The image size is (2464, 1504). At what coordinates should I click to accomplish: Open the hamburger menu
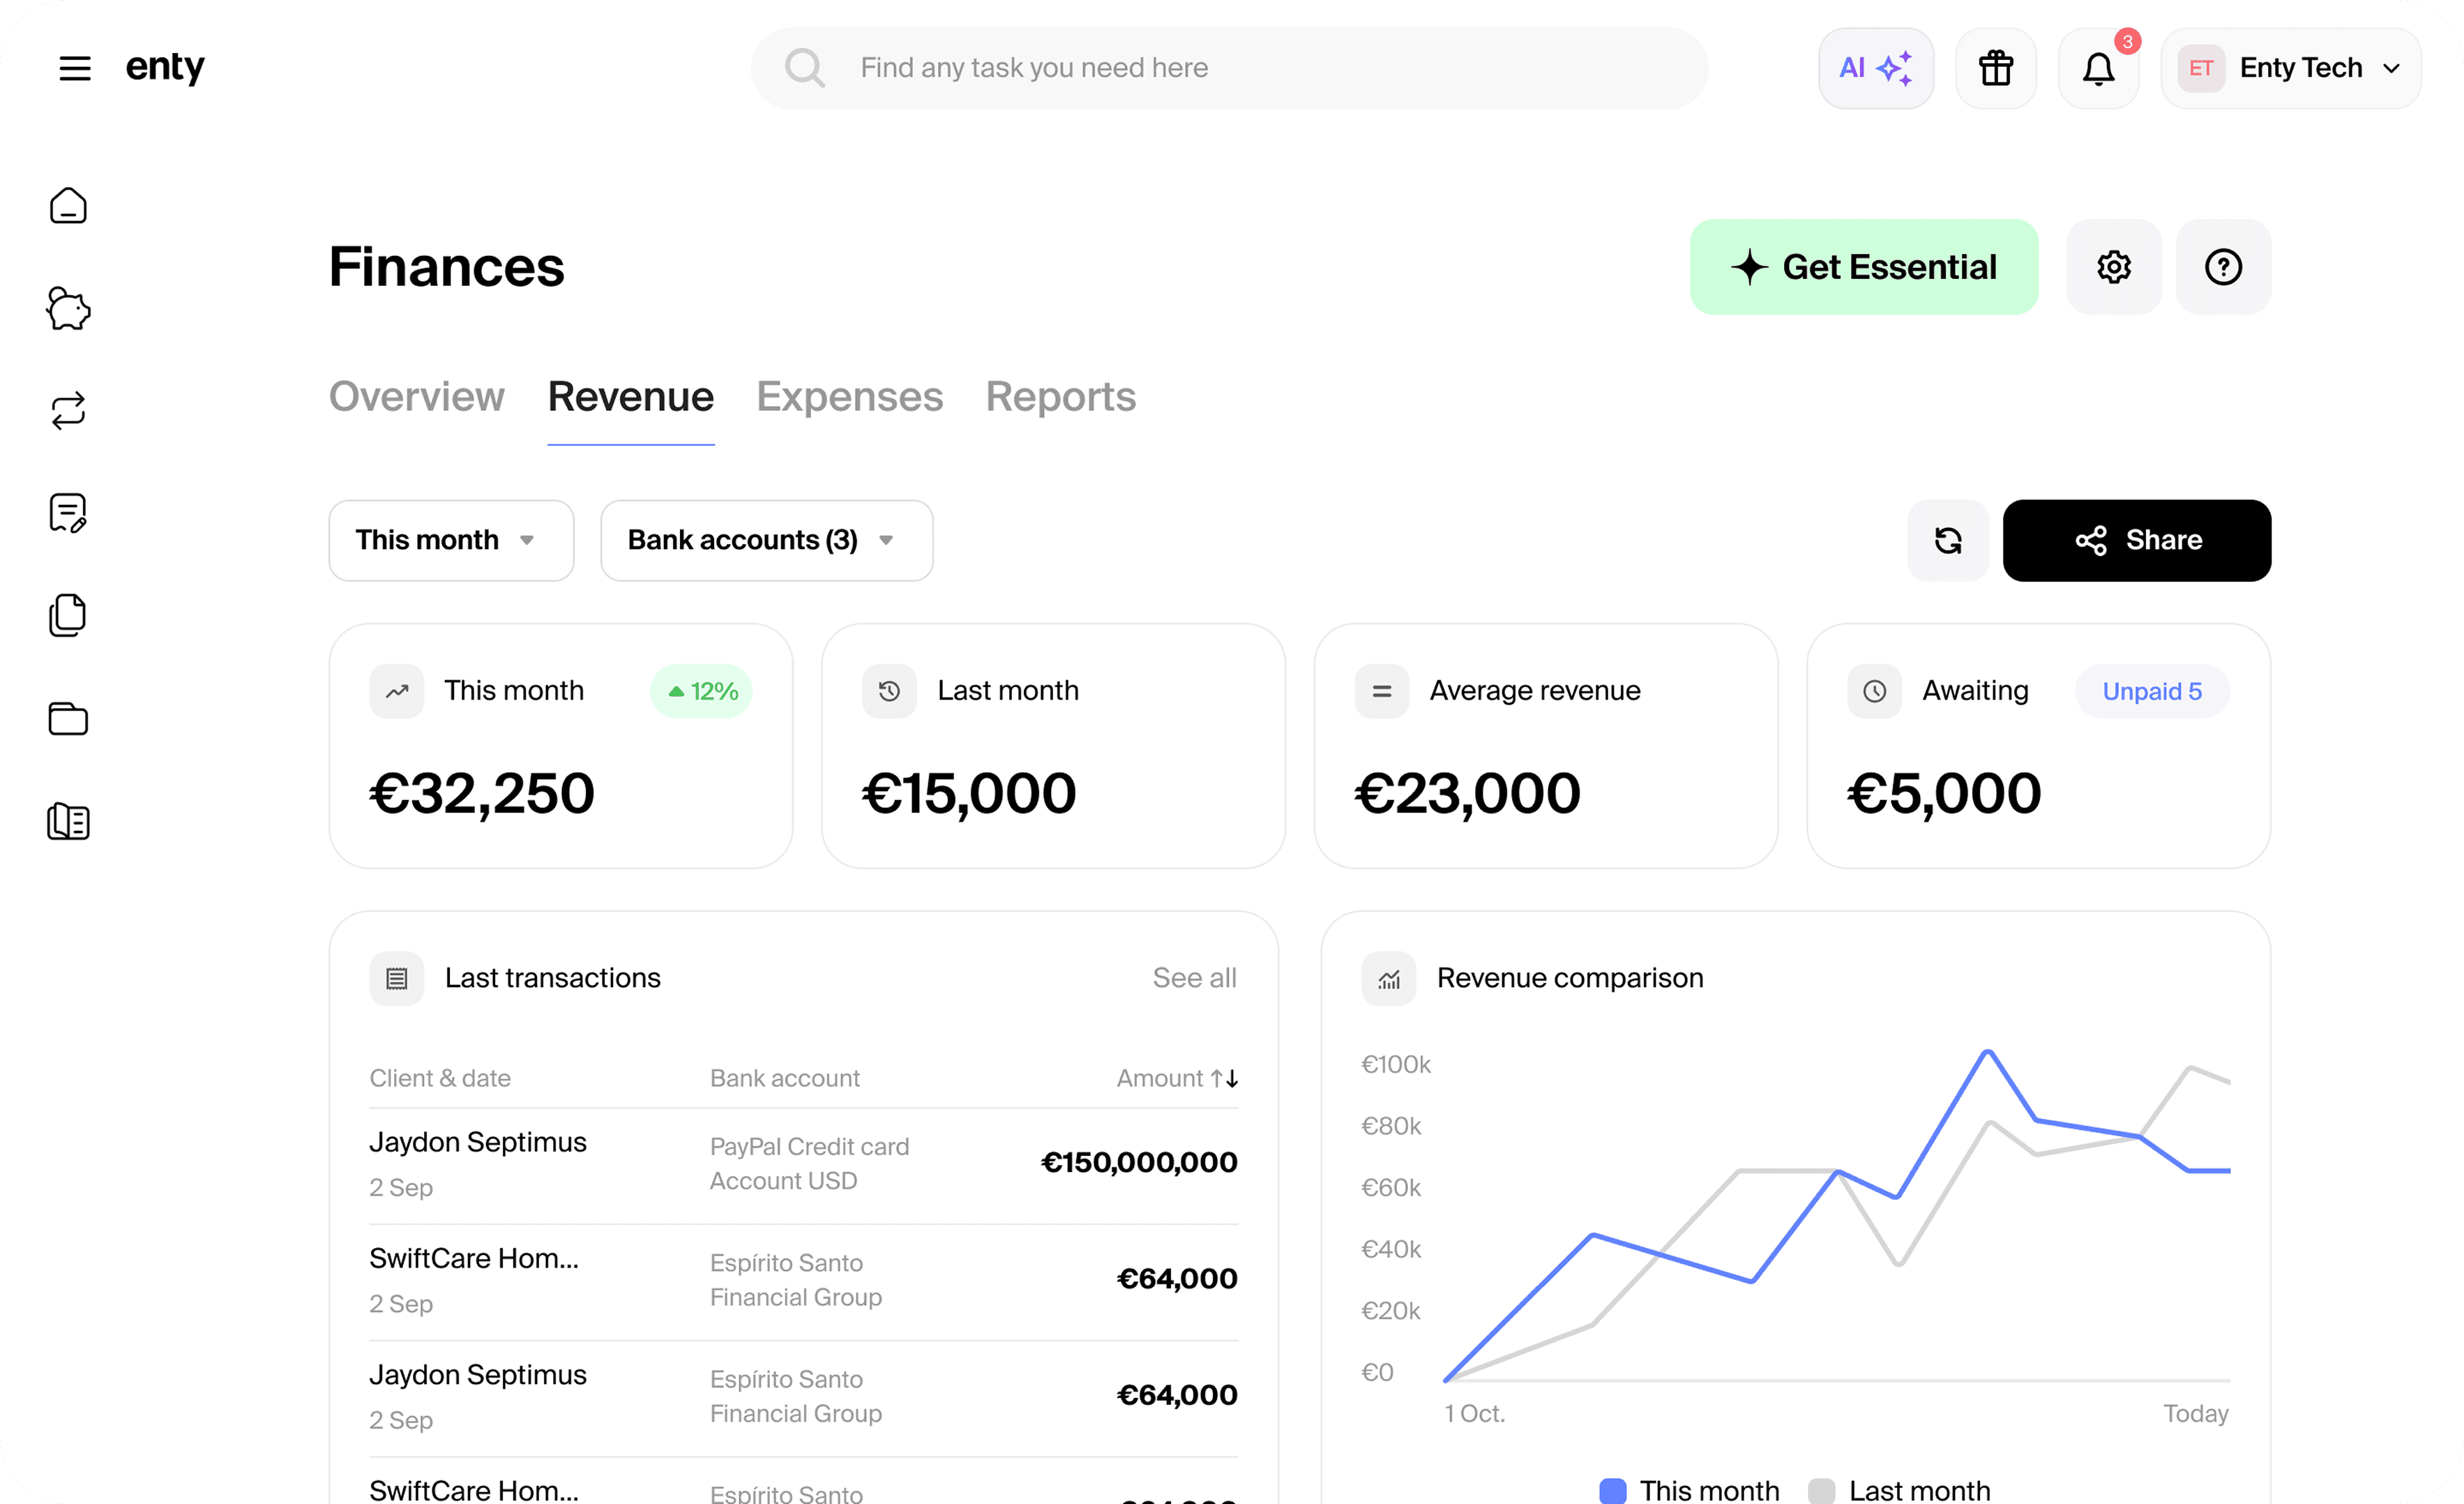pos(75,68)
